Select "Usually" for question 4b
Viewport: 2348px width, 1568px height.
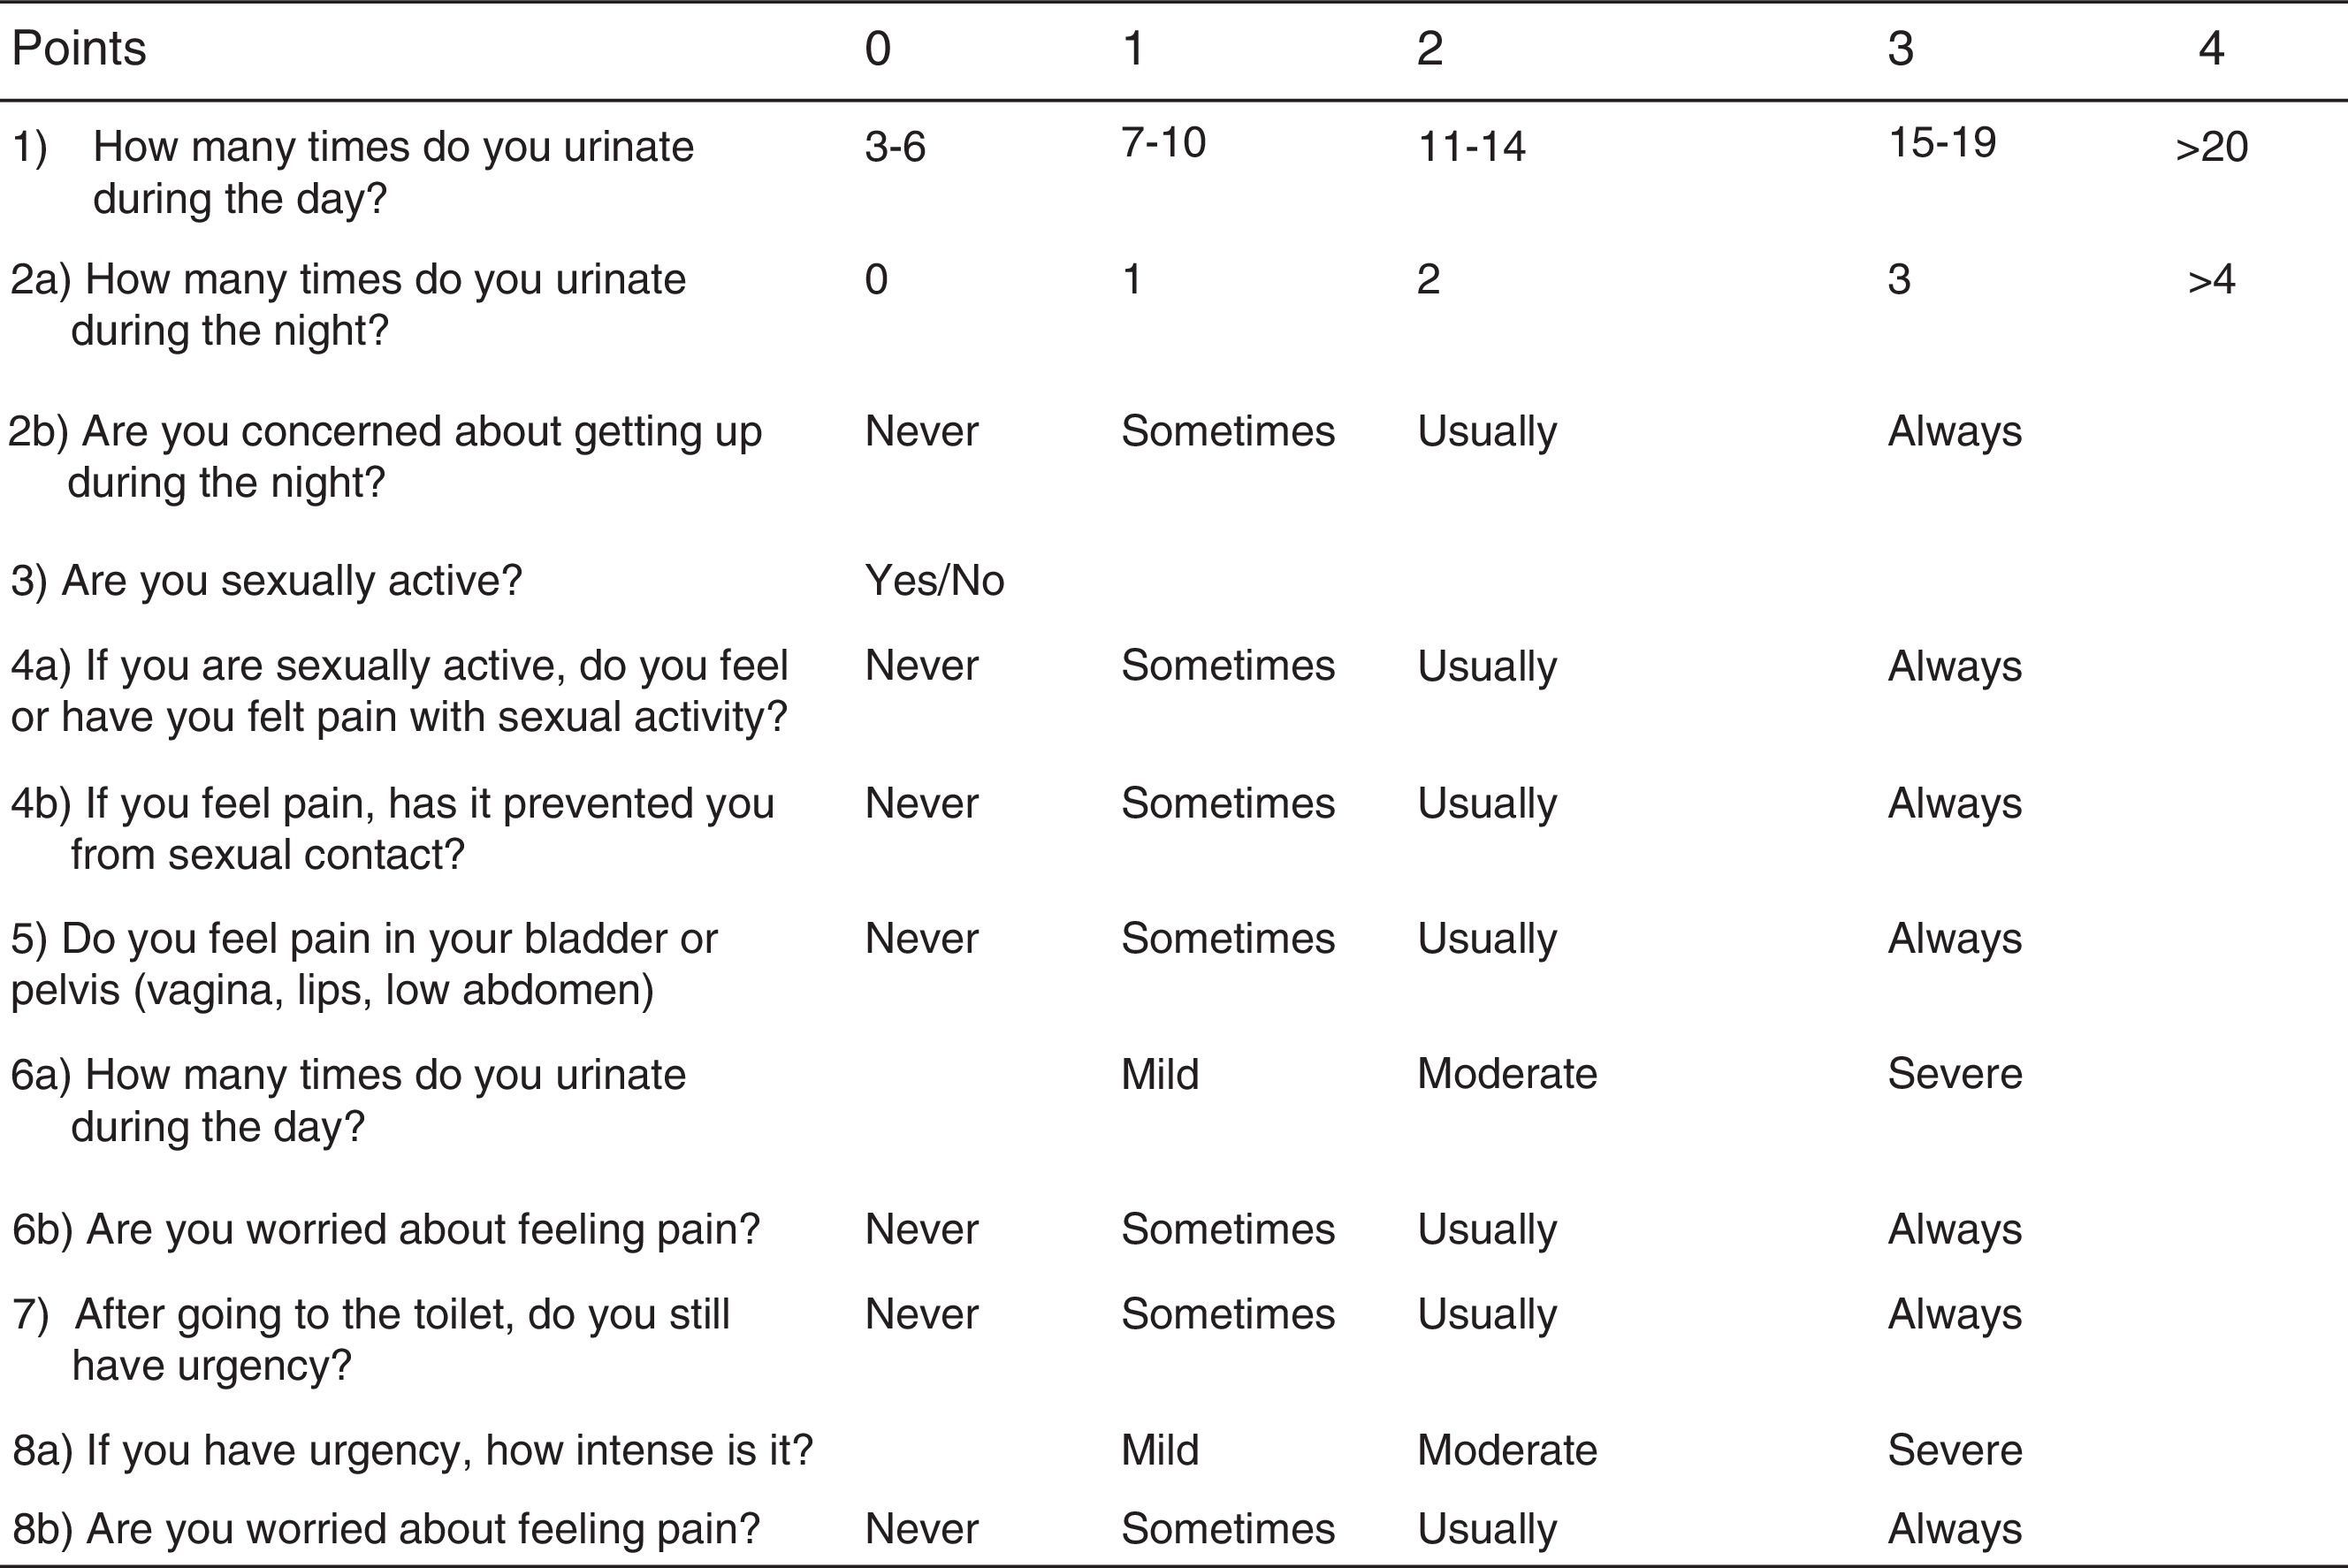(1486, 804)
